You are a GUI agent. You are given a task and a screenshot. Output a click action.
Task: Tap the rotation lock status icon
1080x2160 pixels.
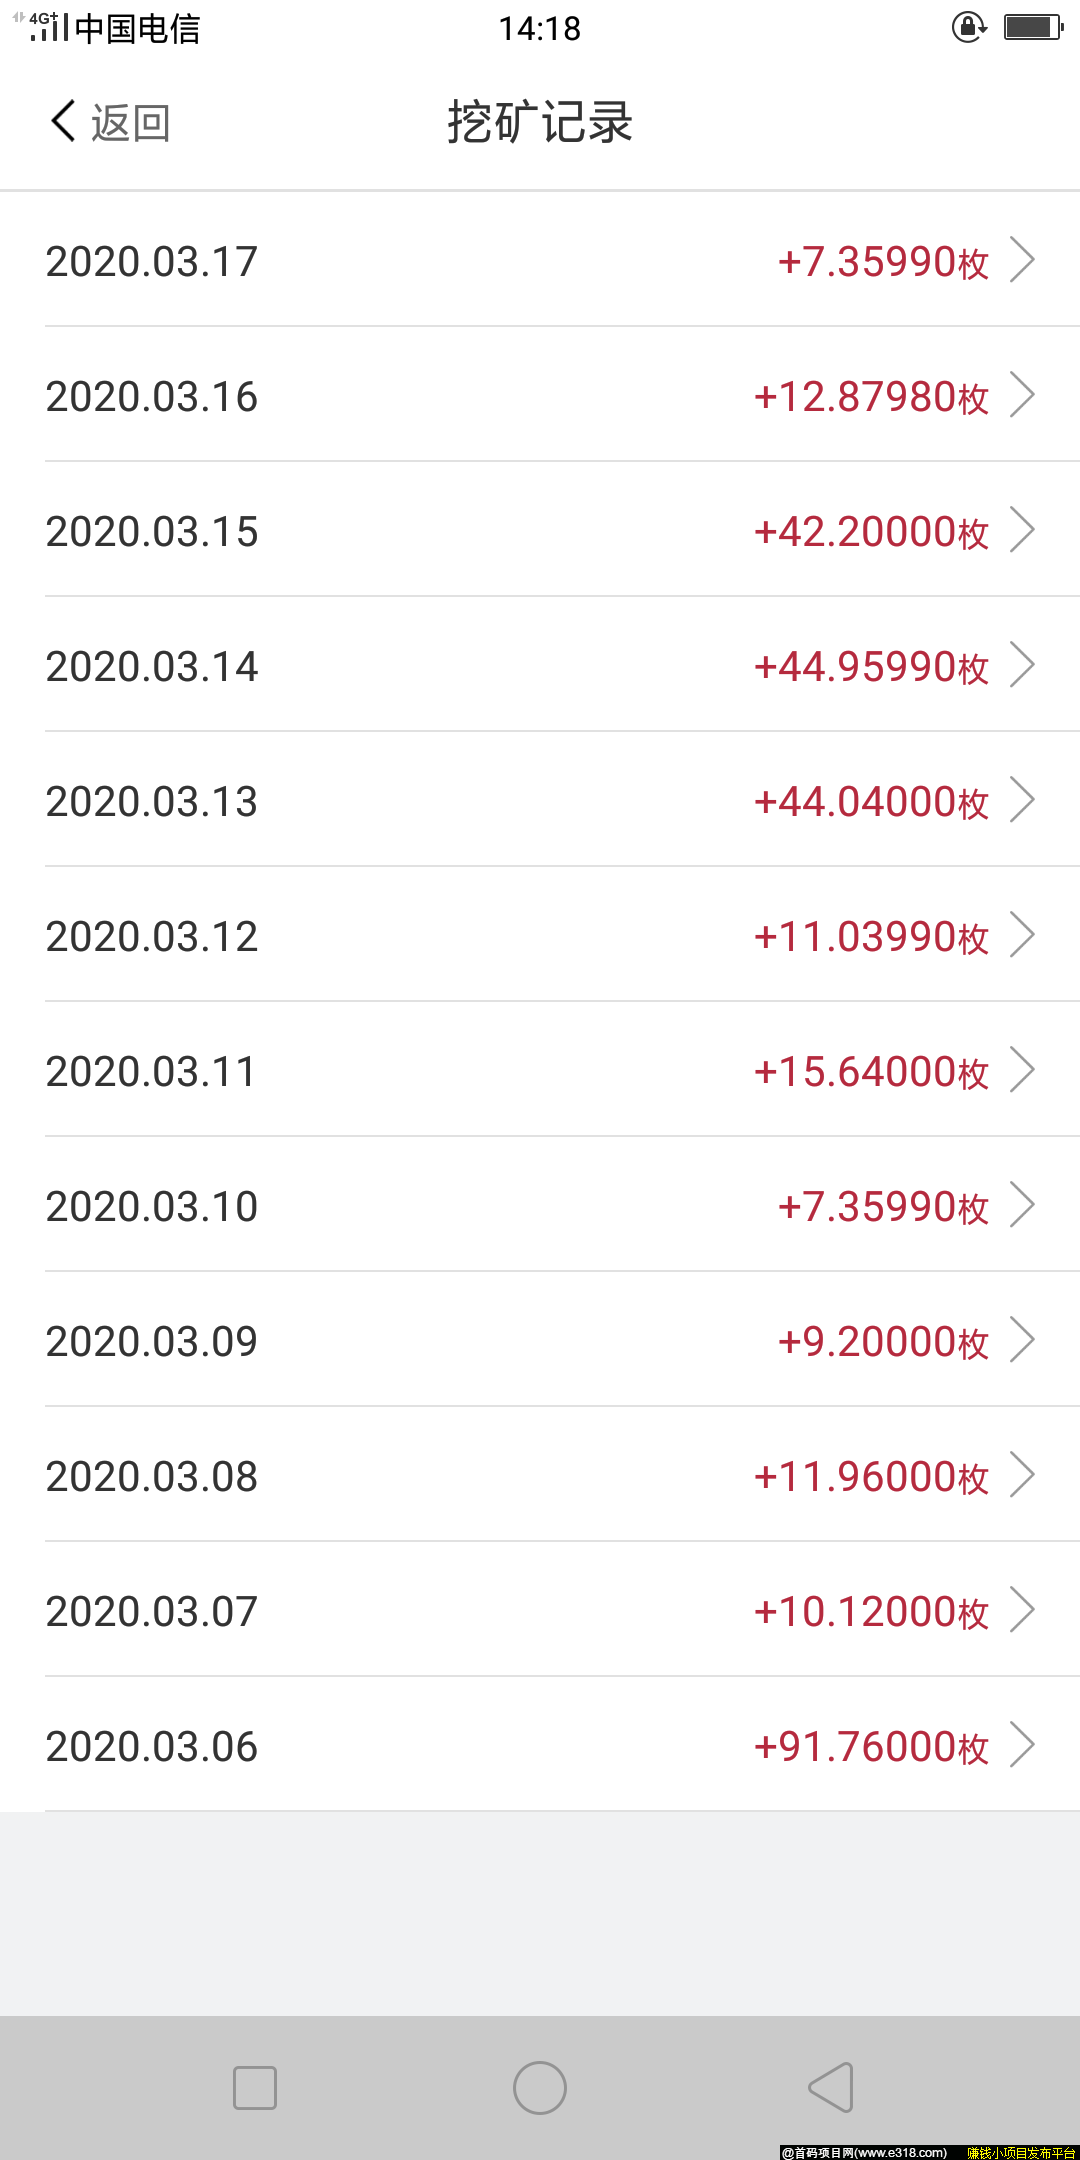(x=968, y=27)
